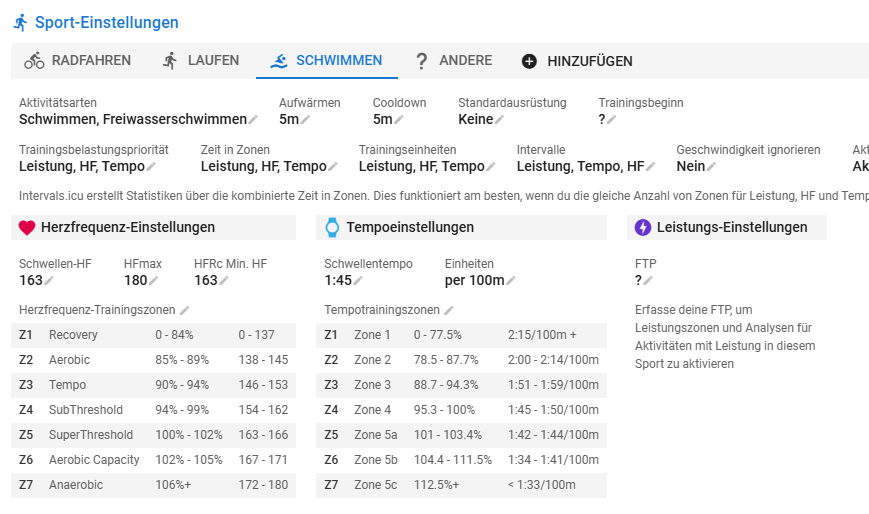The height and width of the screenshot is (514, 869).
Task: Click the edit pencil for Schwellentempo
Action: click(357, 281)
